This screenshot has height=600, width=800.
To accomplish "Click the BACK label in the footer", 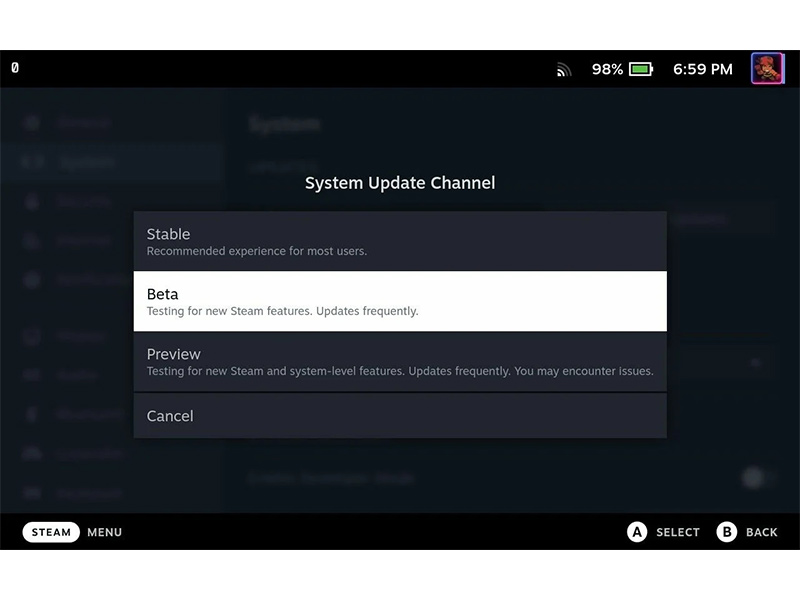I will tap(762, 532).
